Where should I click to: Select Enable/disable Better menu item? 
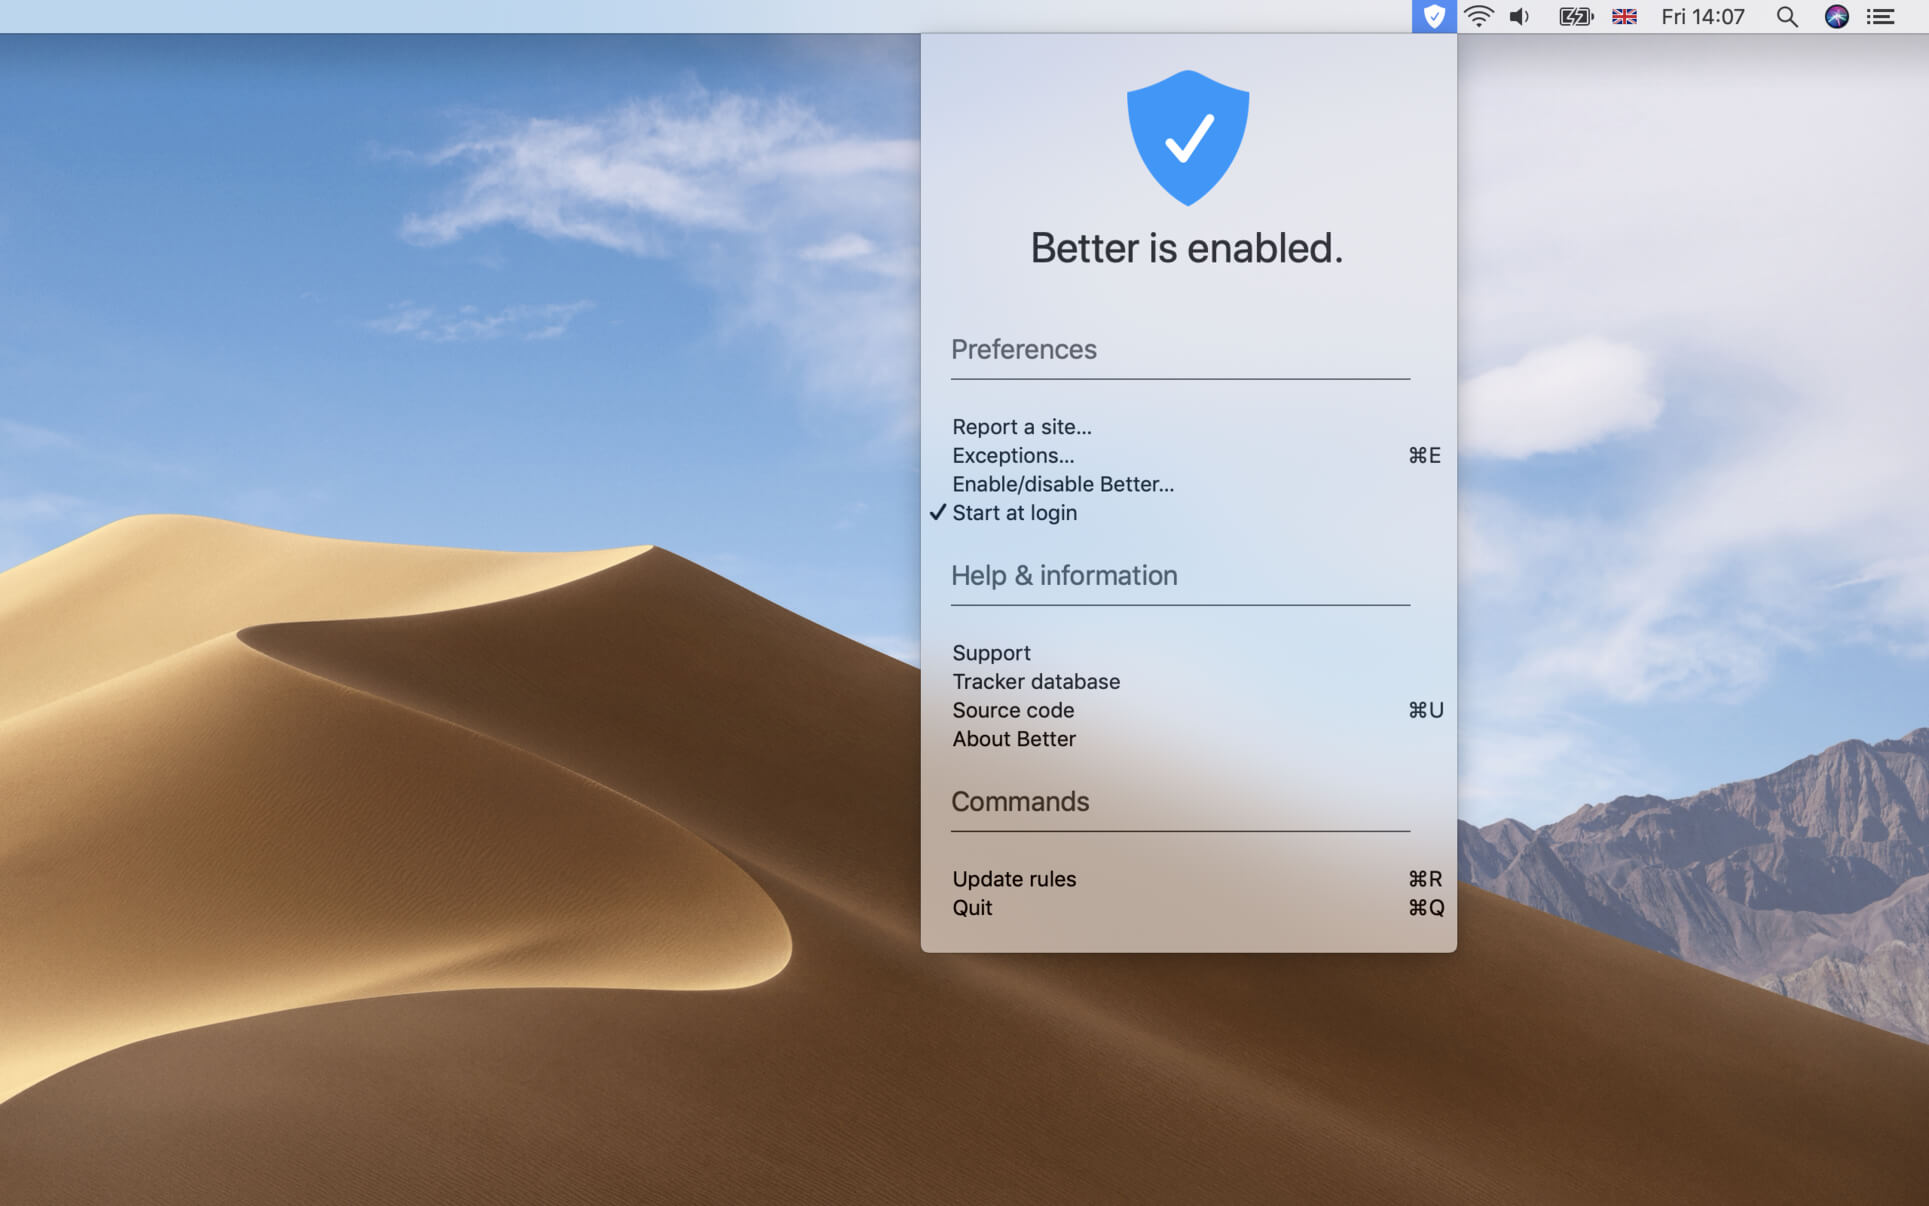[x=1062, y=484]
